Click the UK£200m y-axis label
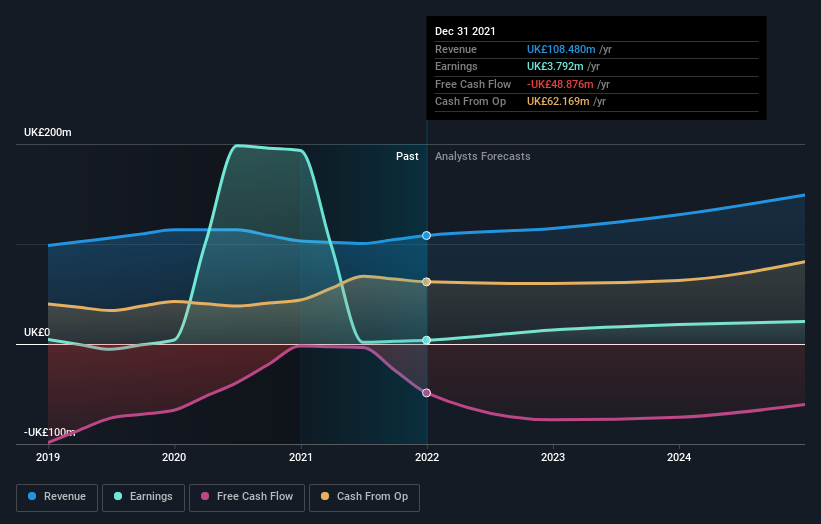821x524 pixels. (48, 132)
